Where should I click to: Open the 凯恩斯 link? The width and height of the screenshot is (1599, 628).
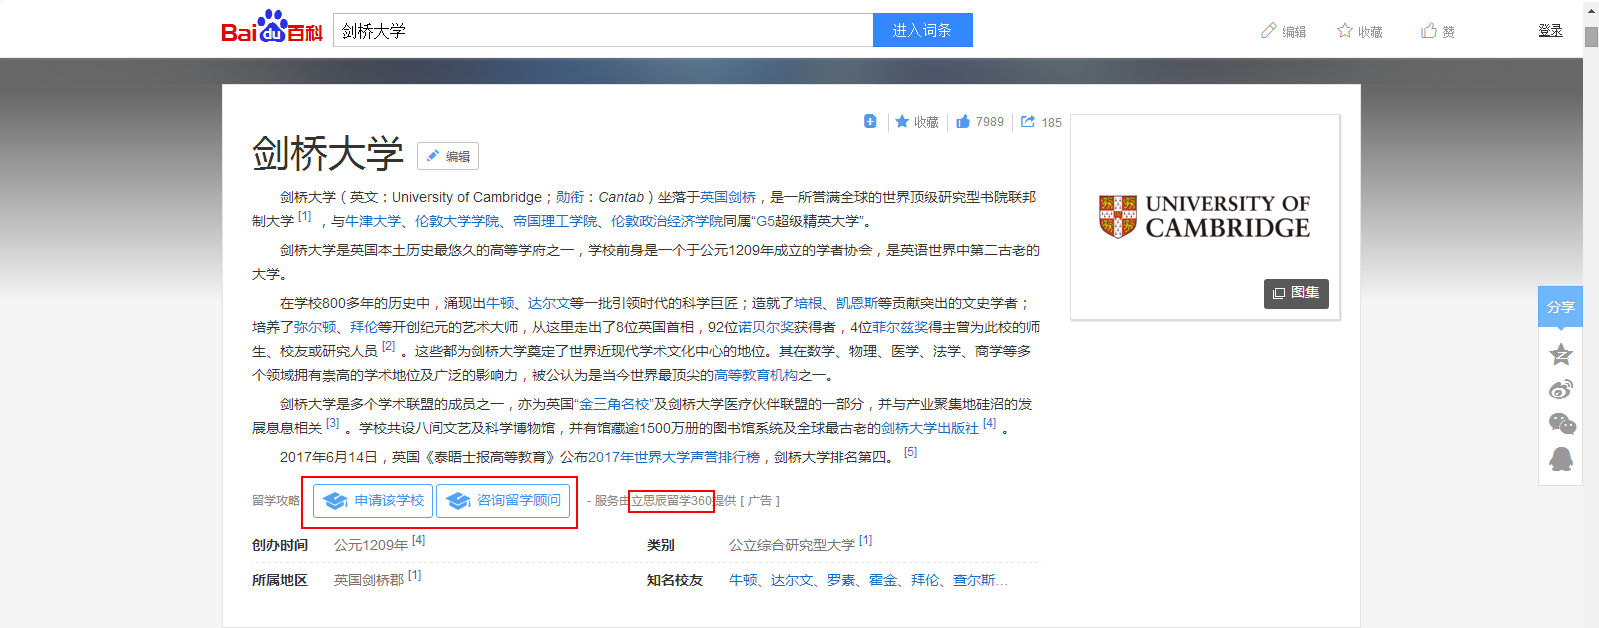point(857,303)
